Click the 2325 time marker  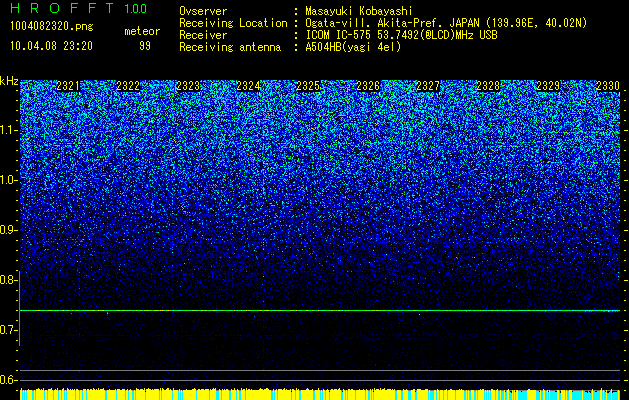[308, 86]
